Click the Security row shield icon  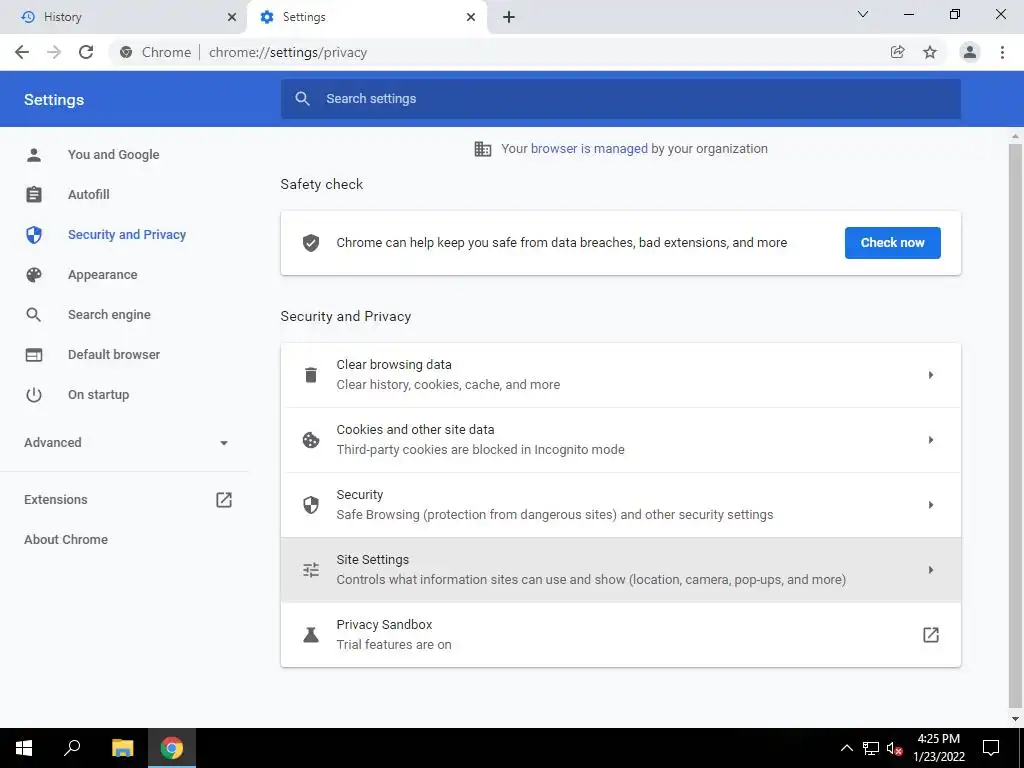point(311,505)
